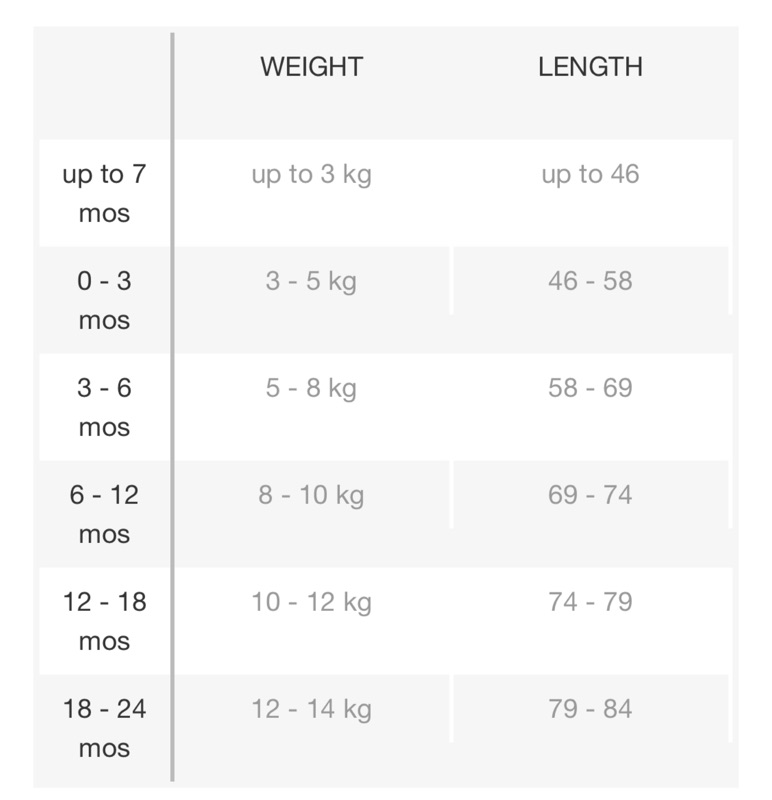Click the LENGTH column header
The image size is (772, 800).
(590, 67)
